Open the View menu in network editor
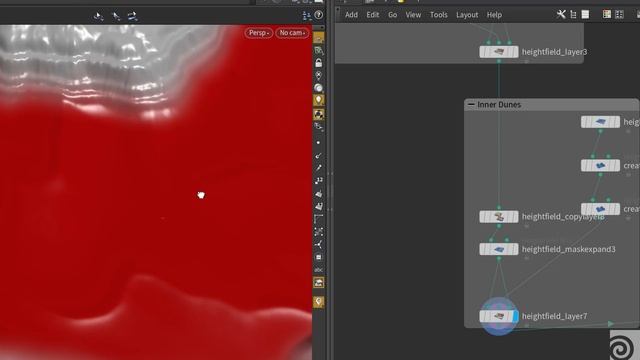The height and width of the screenshot is (360, 640). click(413, 15)
